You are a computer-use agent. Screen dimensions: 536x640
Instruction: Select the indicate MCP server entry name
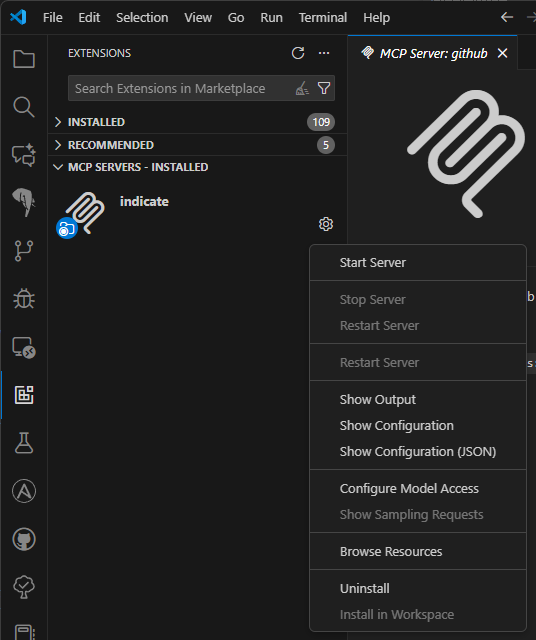144,202
